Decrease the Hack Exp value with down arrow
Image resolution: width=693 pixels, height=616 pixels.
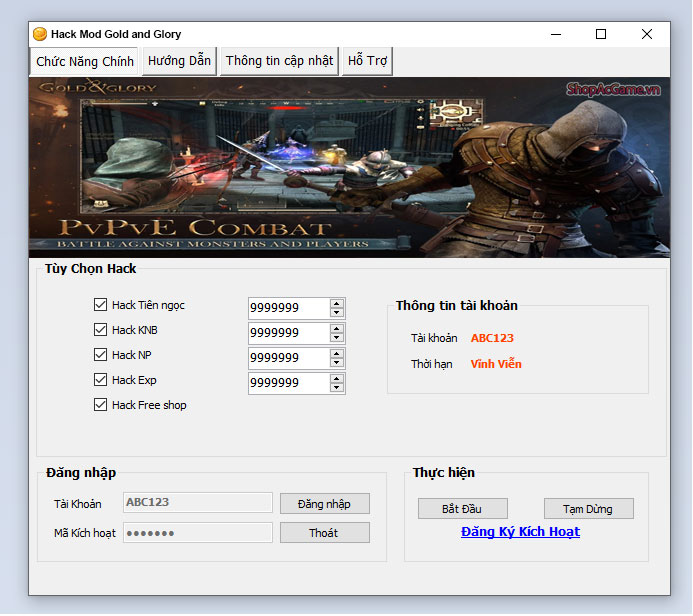(336, 388)
